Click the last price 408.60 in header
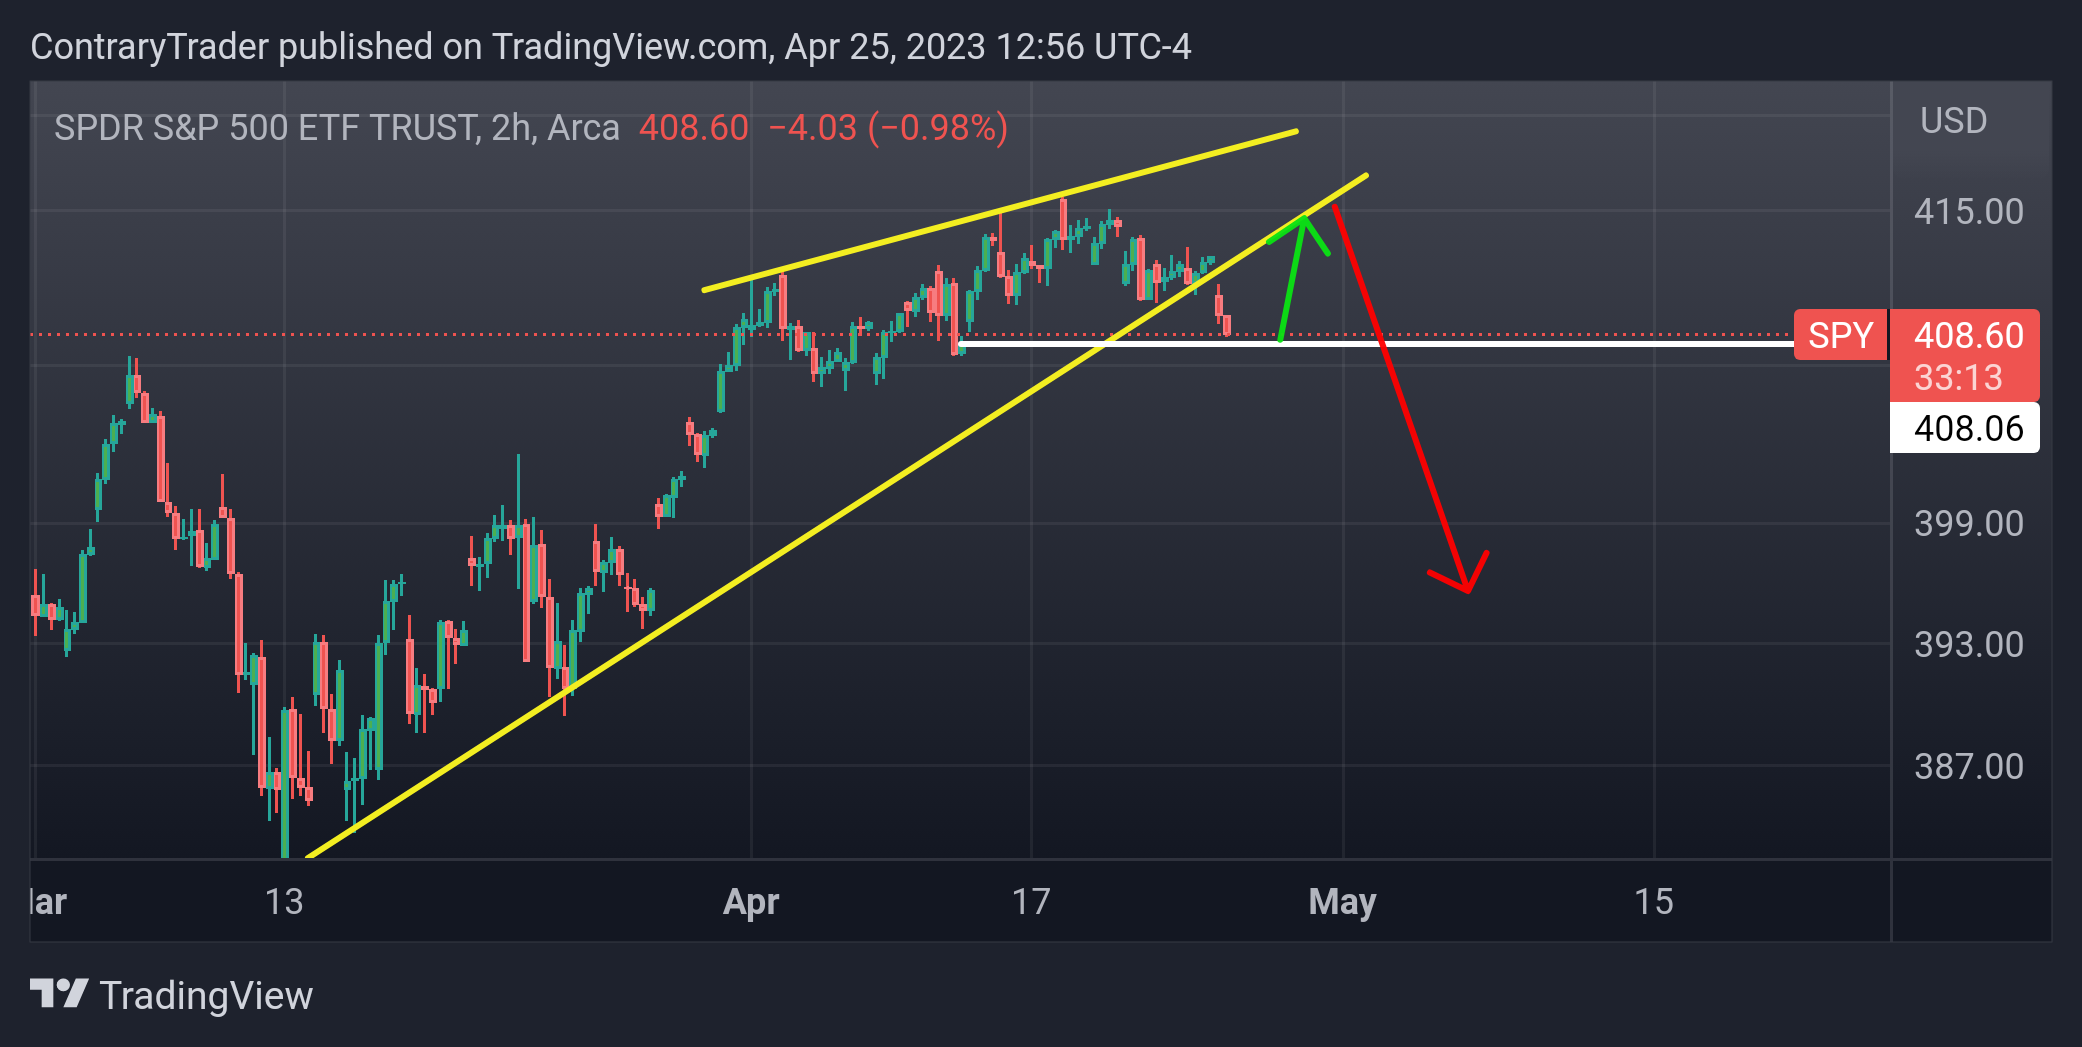The height and width of the screenshot is (1047, 2082). [x=694, y=128]
